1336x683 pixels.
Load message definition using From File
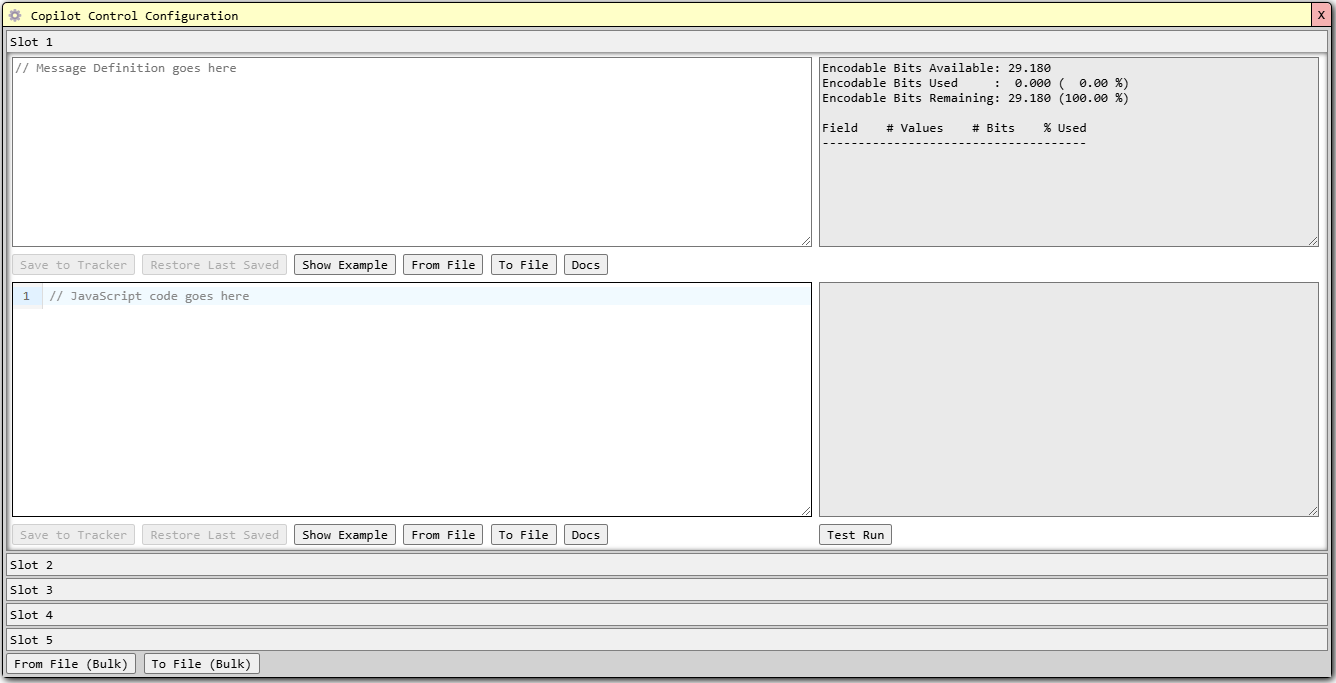coord(443,265)
